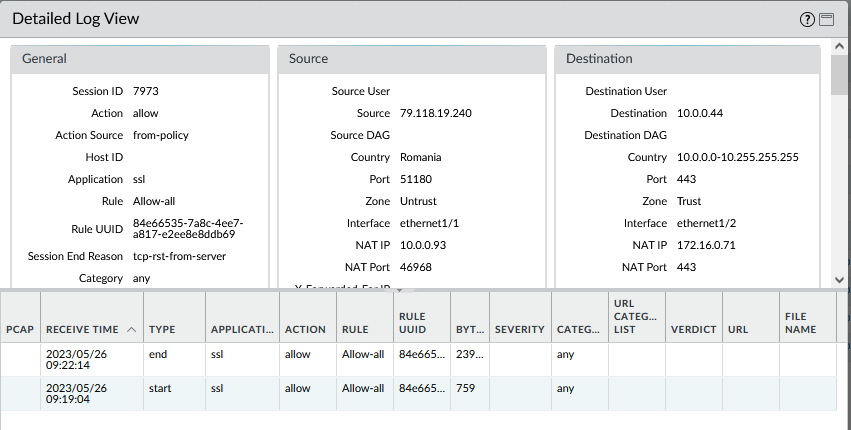Click the scroll-down arrow of details pane
Screen dimensions: 851x430
pyautogui.click(x=839, y=279)
